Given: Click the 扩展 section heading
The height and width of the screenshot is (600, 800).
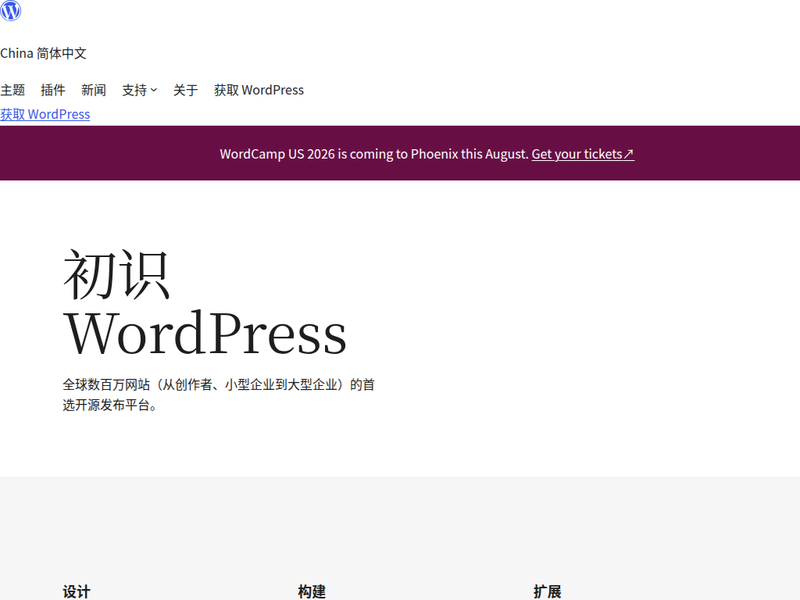Looking at the screenshot, I should (x=547, y=591).
